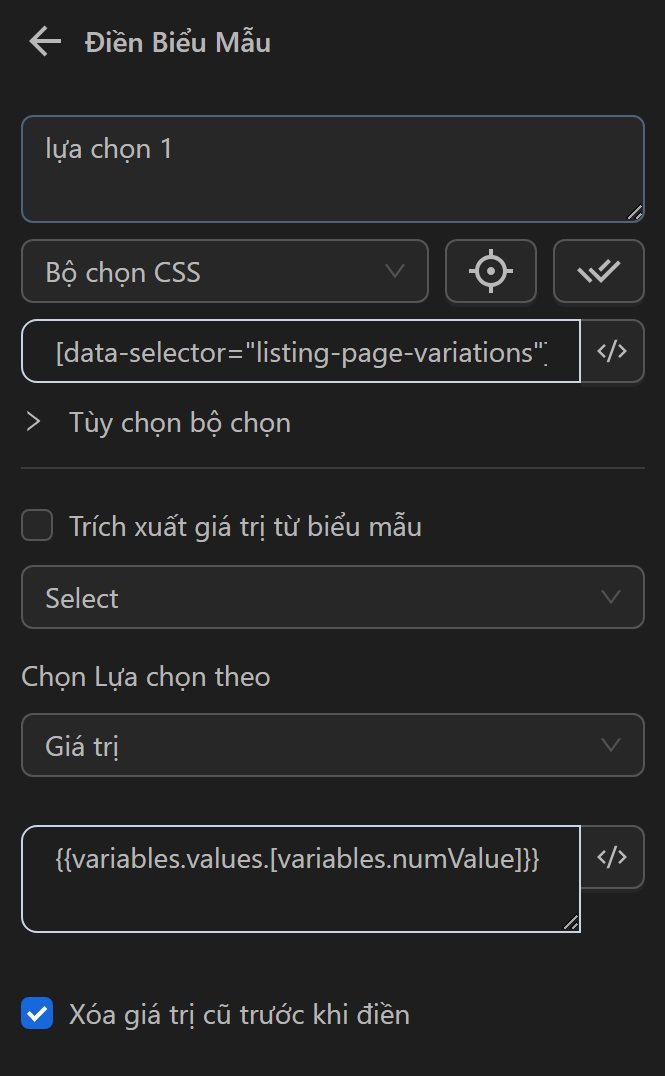Click resize handle of "lựa chọn 1" textarea
This screenshot has height=1076, width=665.
coord(635,212)
